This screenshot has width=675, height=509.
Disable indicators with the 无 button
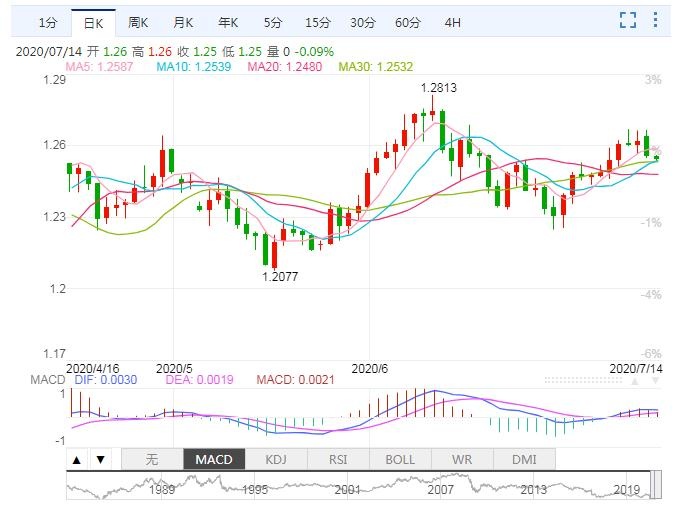tap(152, 460)
